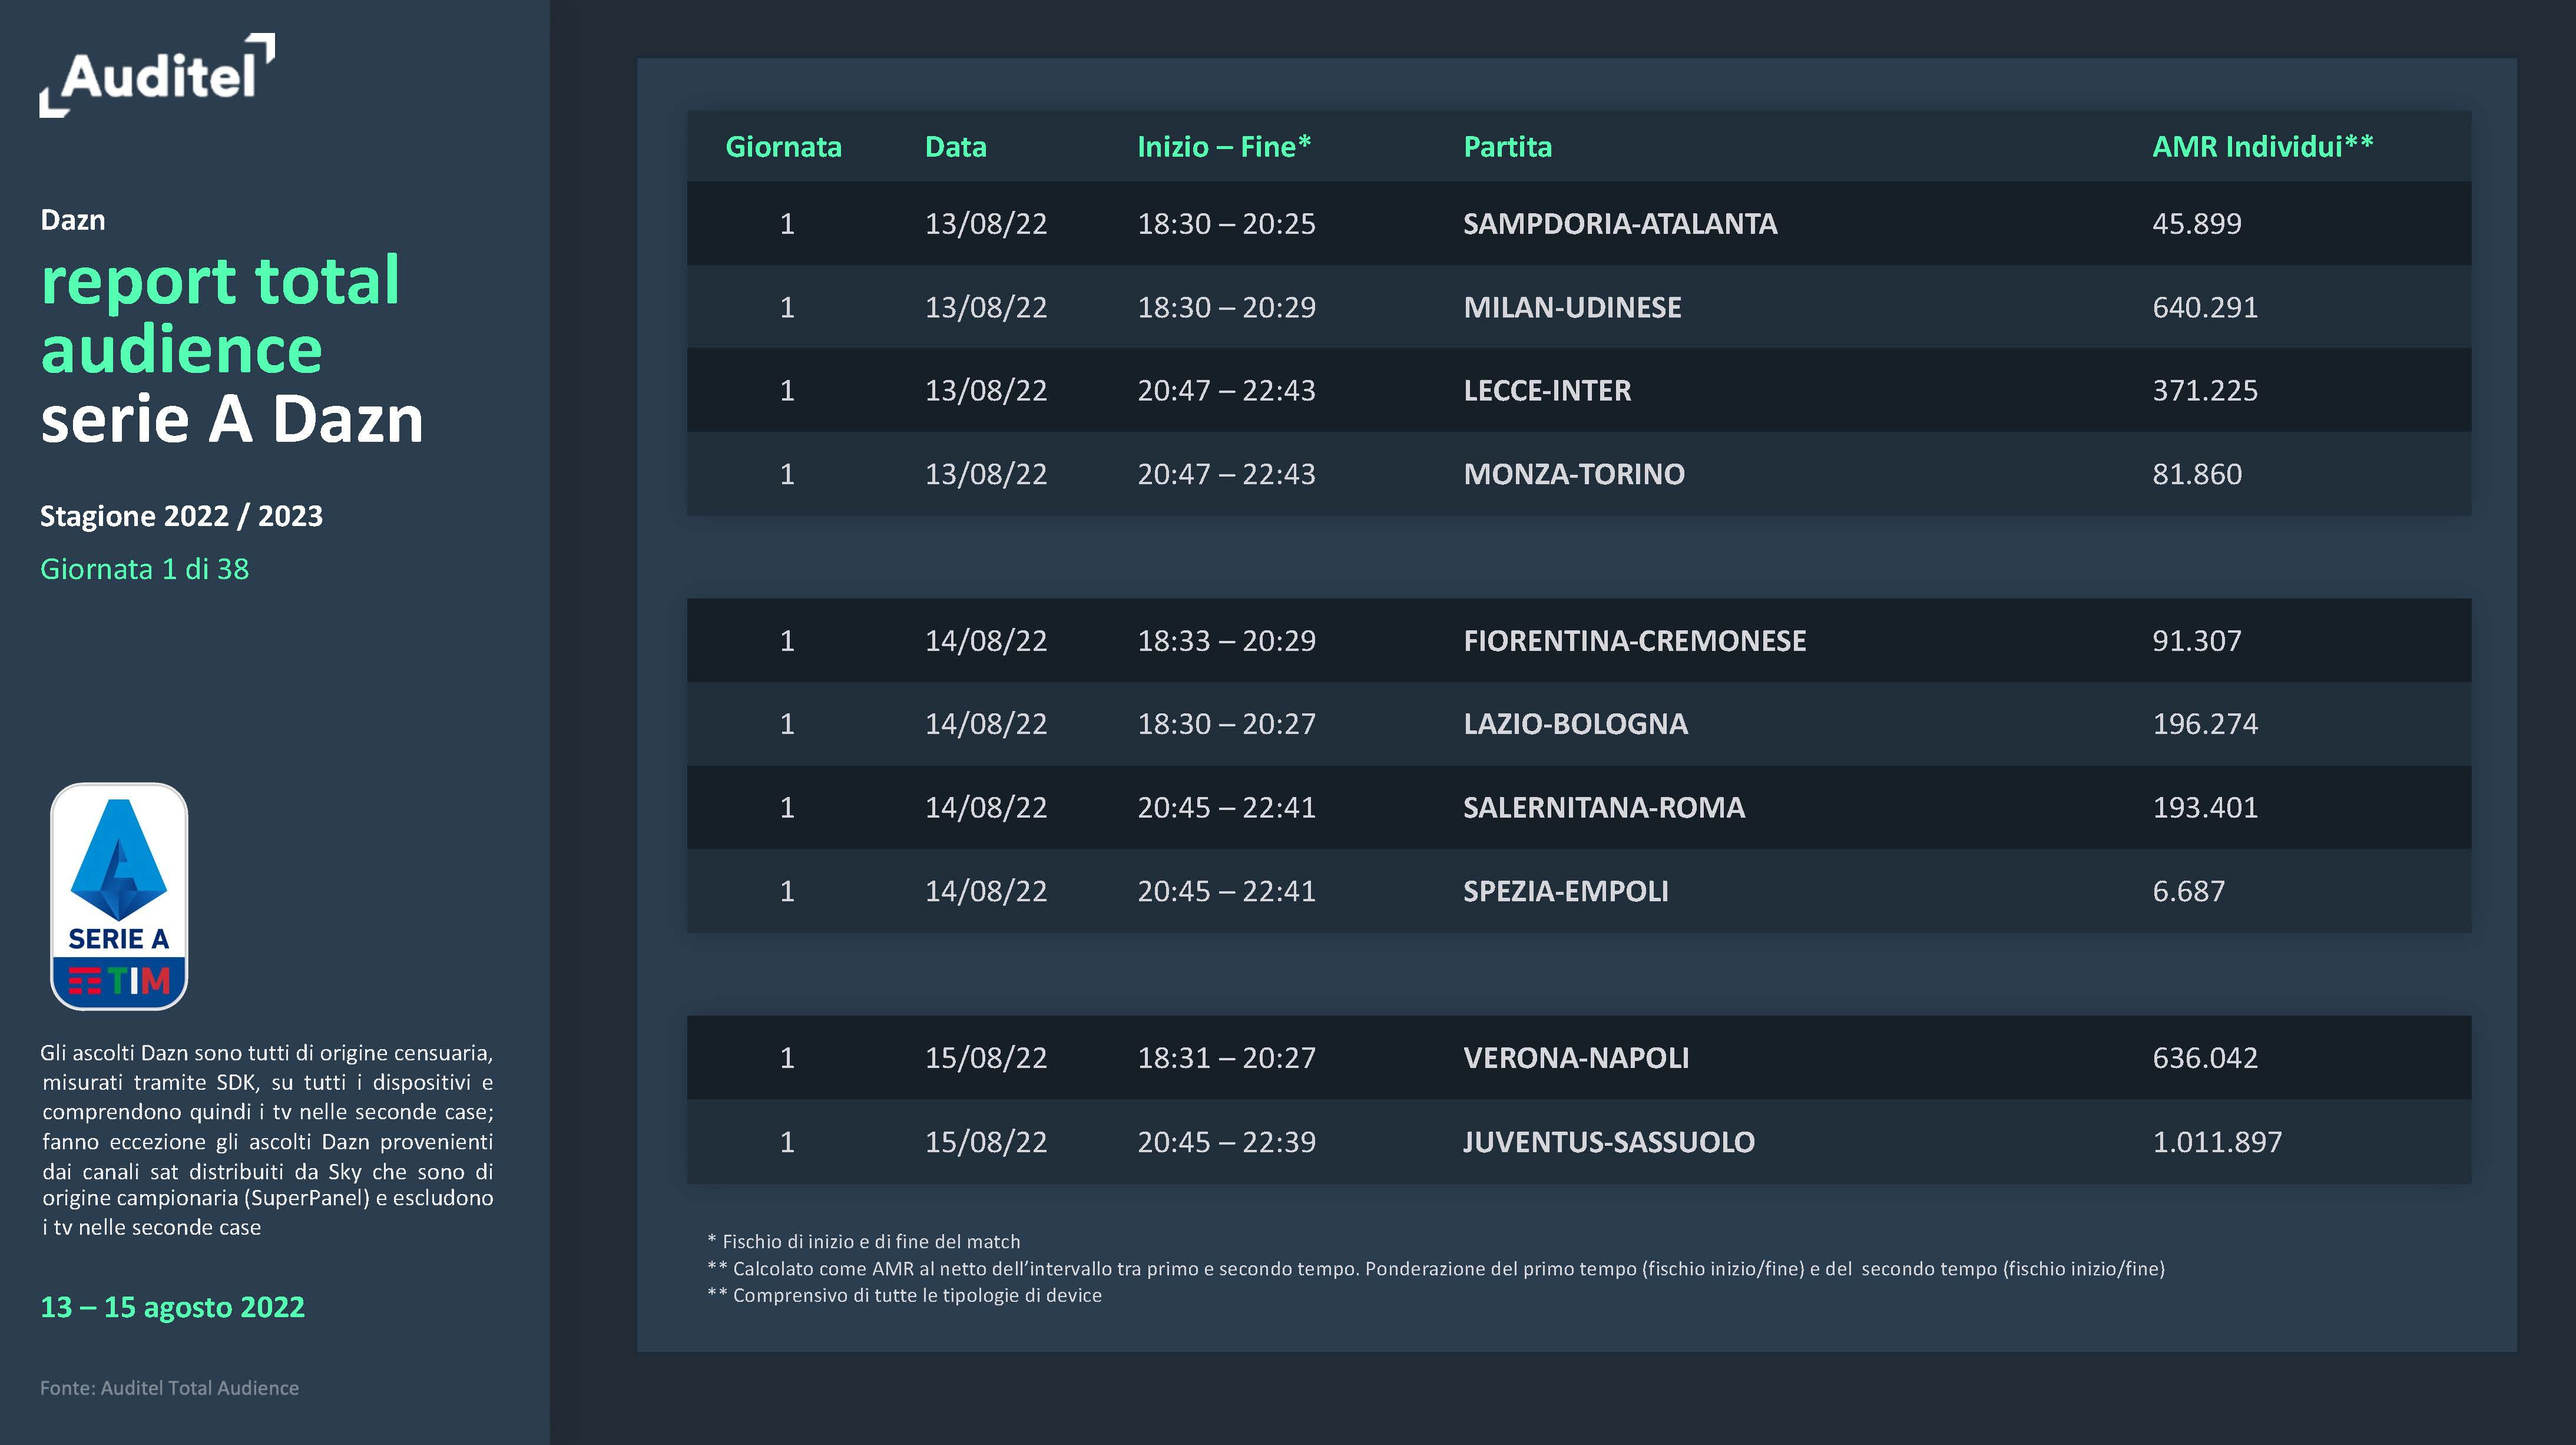This screenshot has height=1445, width=2576.
Task: Click the Inizio – Fine column header
Action: tap(1223, 147)
